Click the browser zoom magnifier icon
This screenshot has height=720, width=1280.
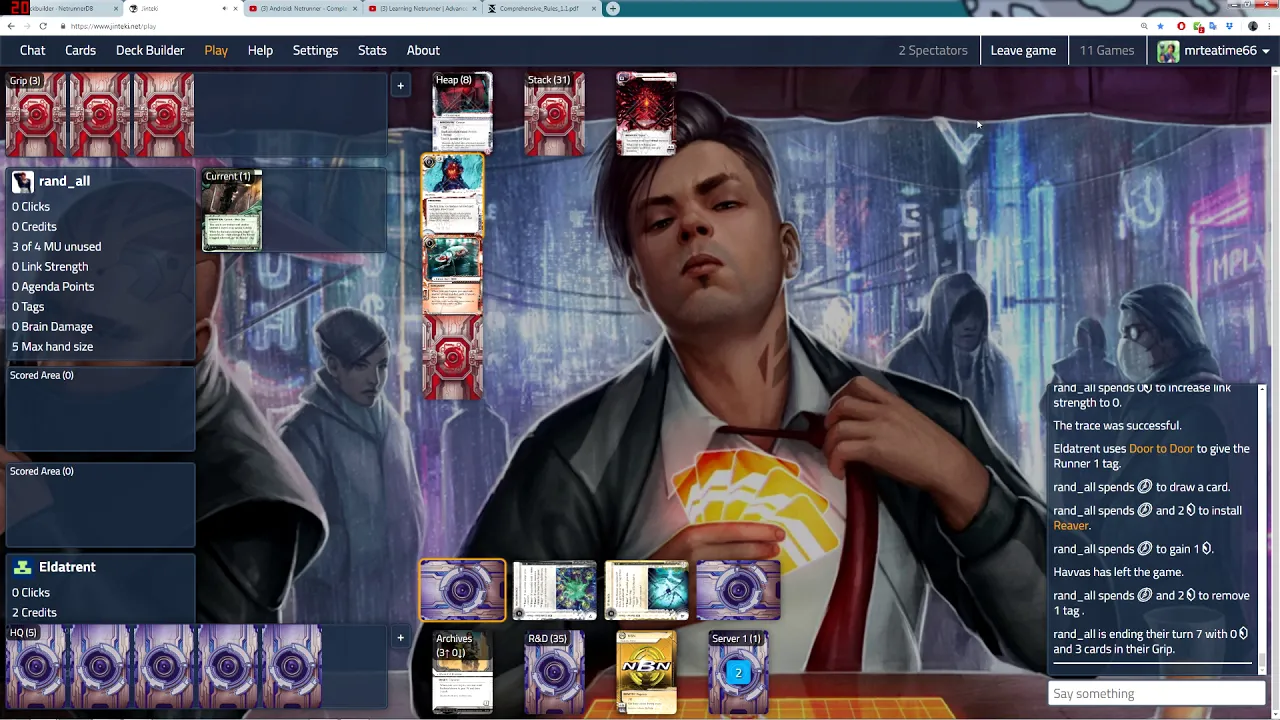(x=1144, y=26)
